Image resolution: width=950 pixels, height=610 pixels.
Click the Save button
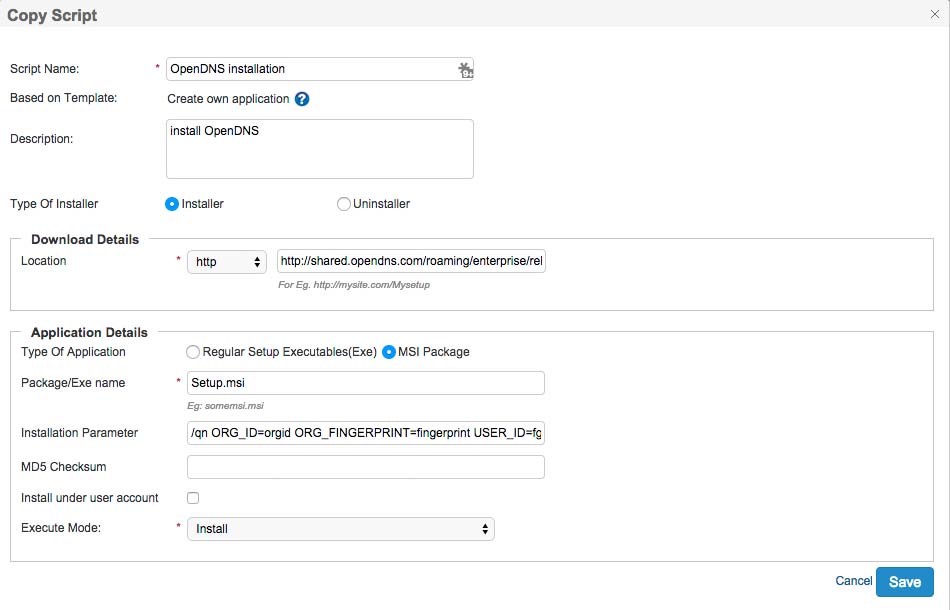905,582
